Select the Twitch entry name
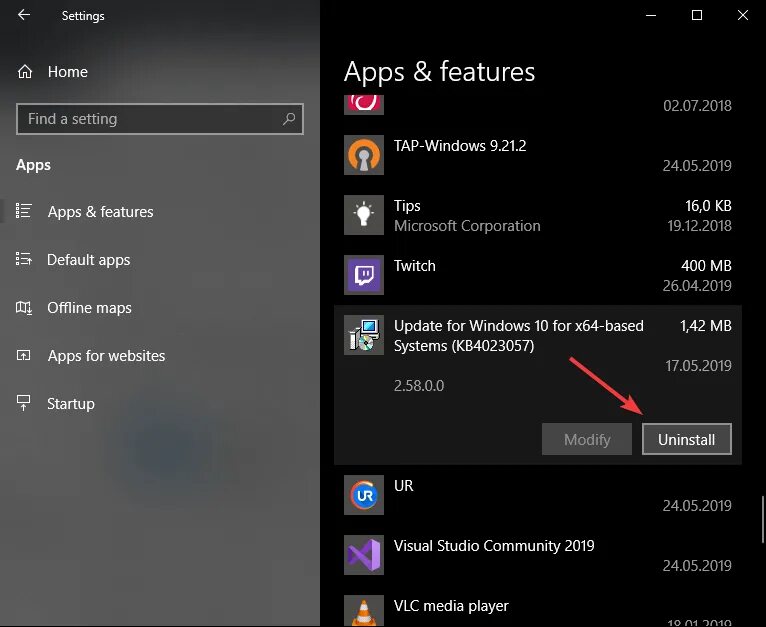Image resolution: width=766 pixels, height=627 pixels. pos(414,265)
